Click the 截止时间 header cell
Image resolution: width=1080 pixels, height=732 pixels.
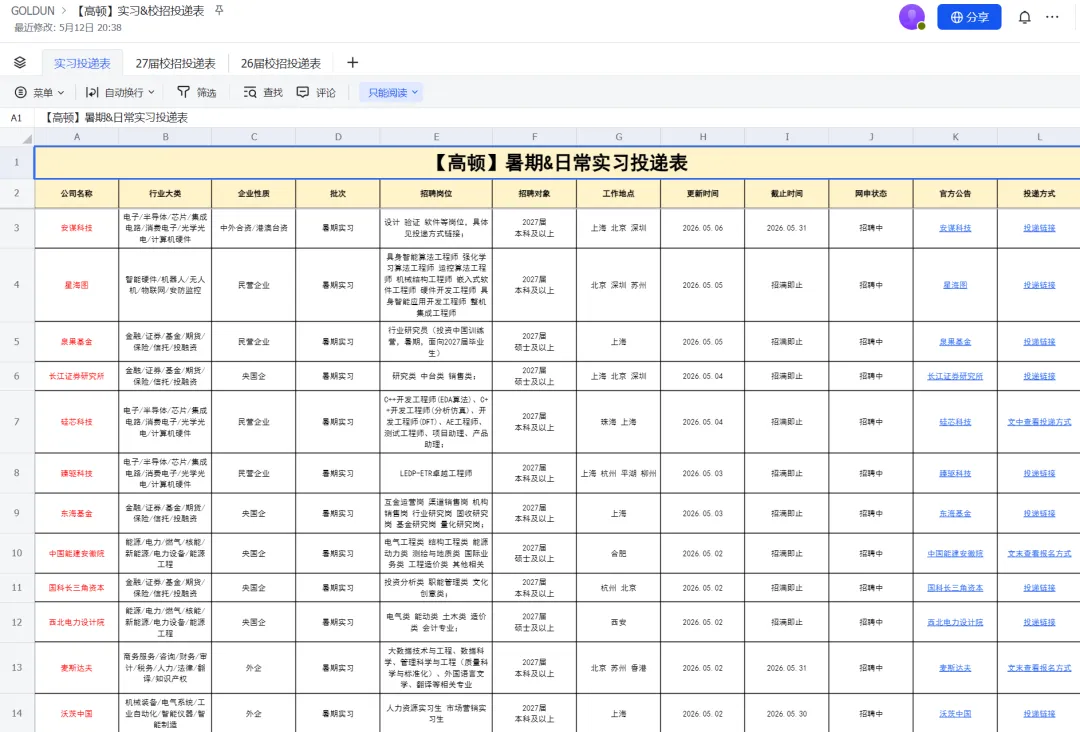(x=787, y=194)
